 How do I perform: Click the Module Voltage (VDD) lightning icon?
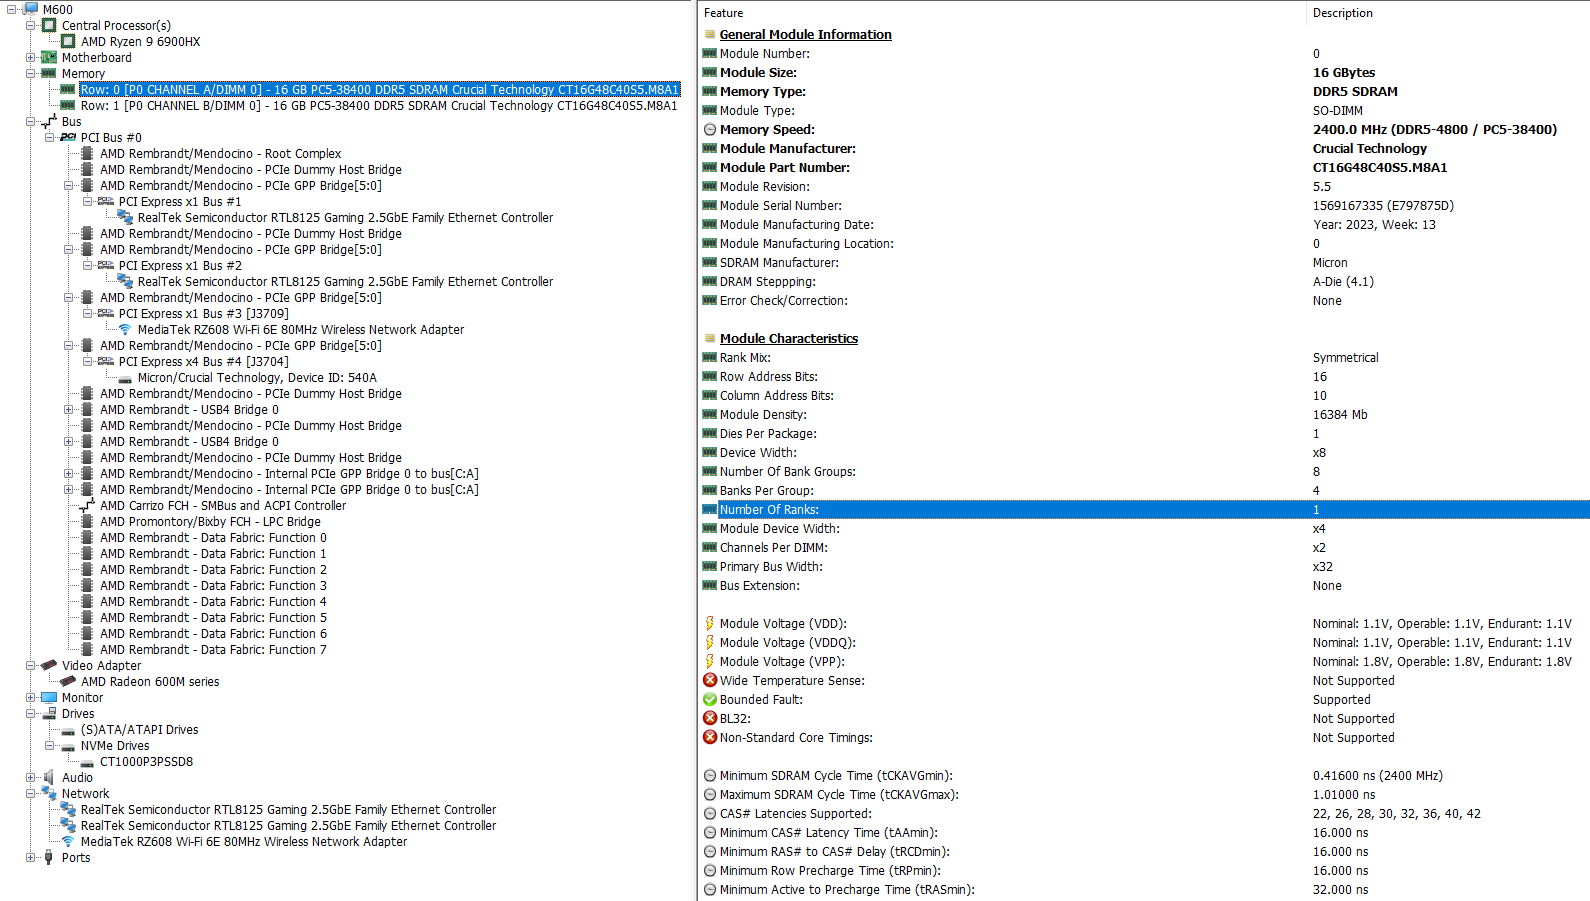(710, 623)
